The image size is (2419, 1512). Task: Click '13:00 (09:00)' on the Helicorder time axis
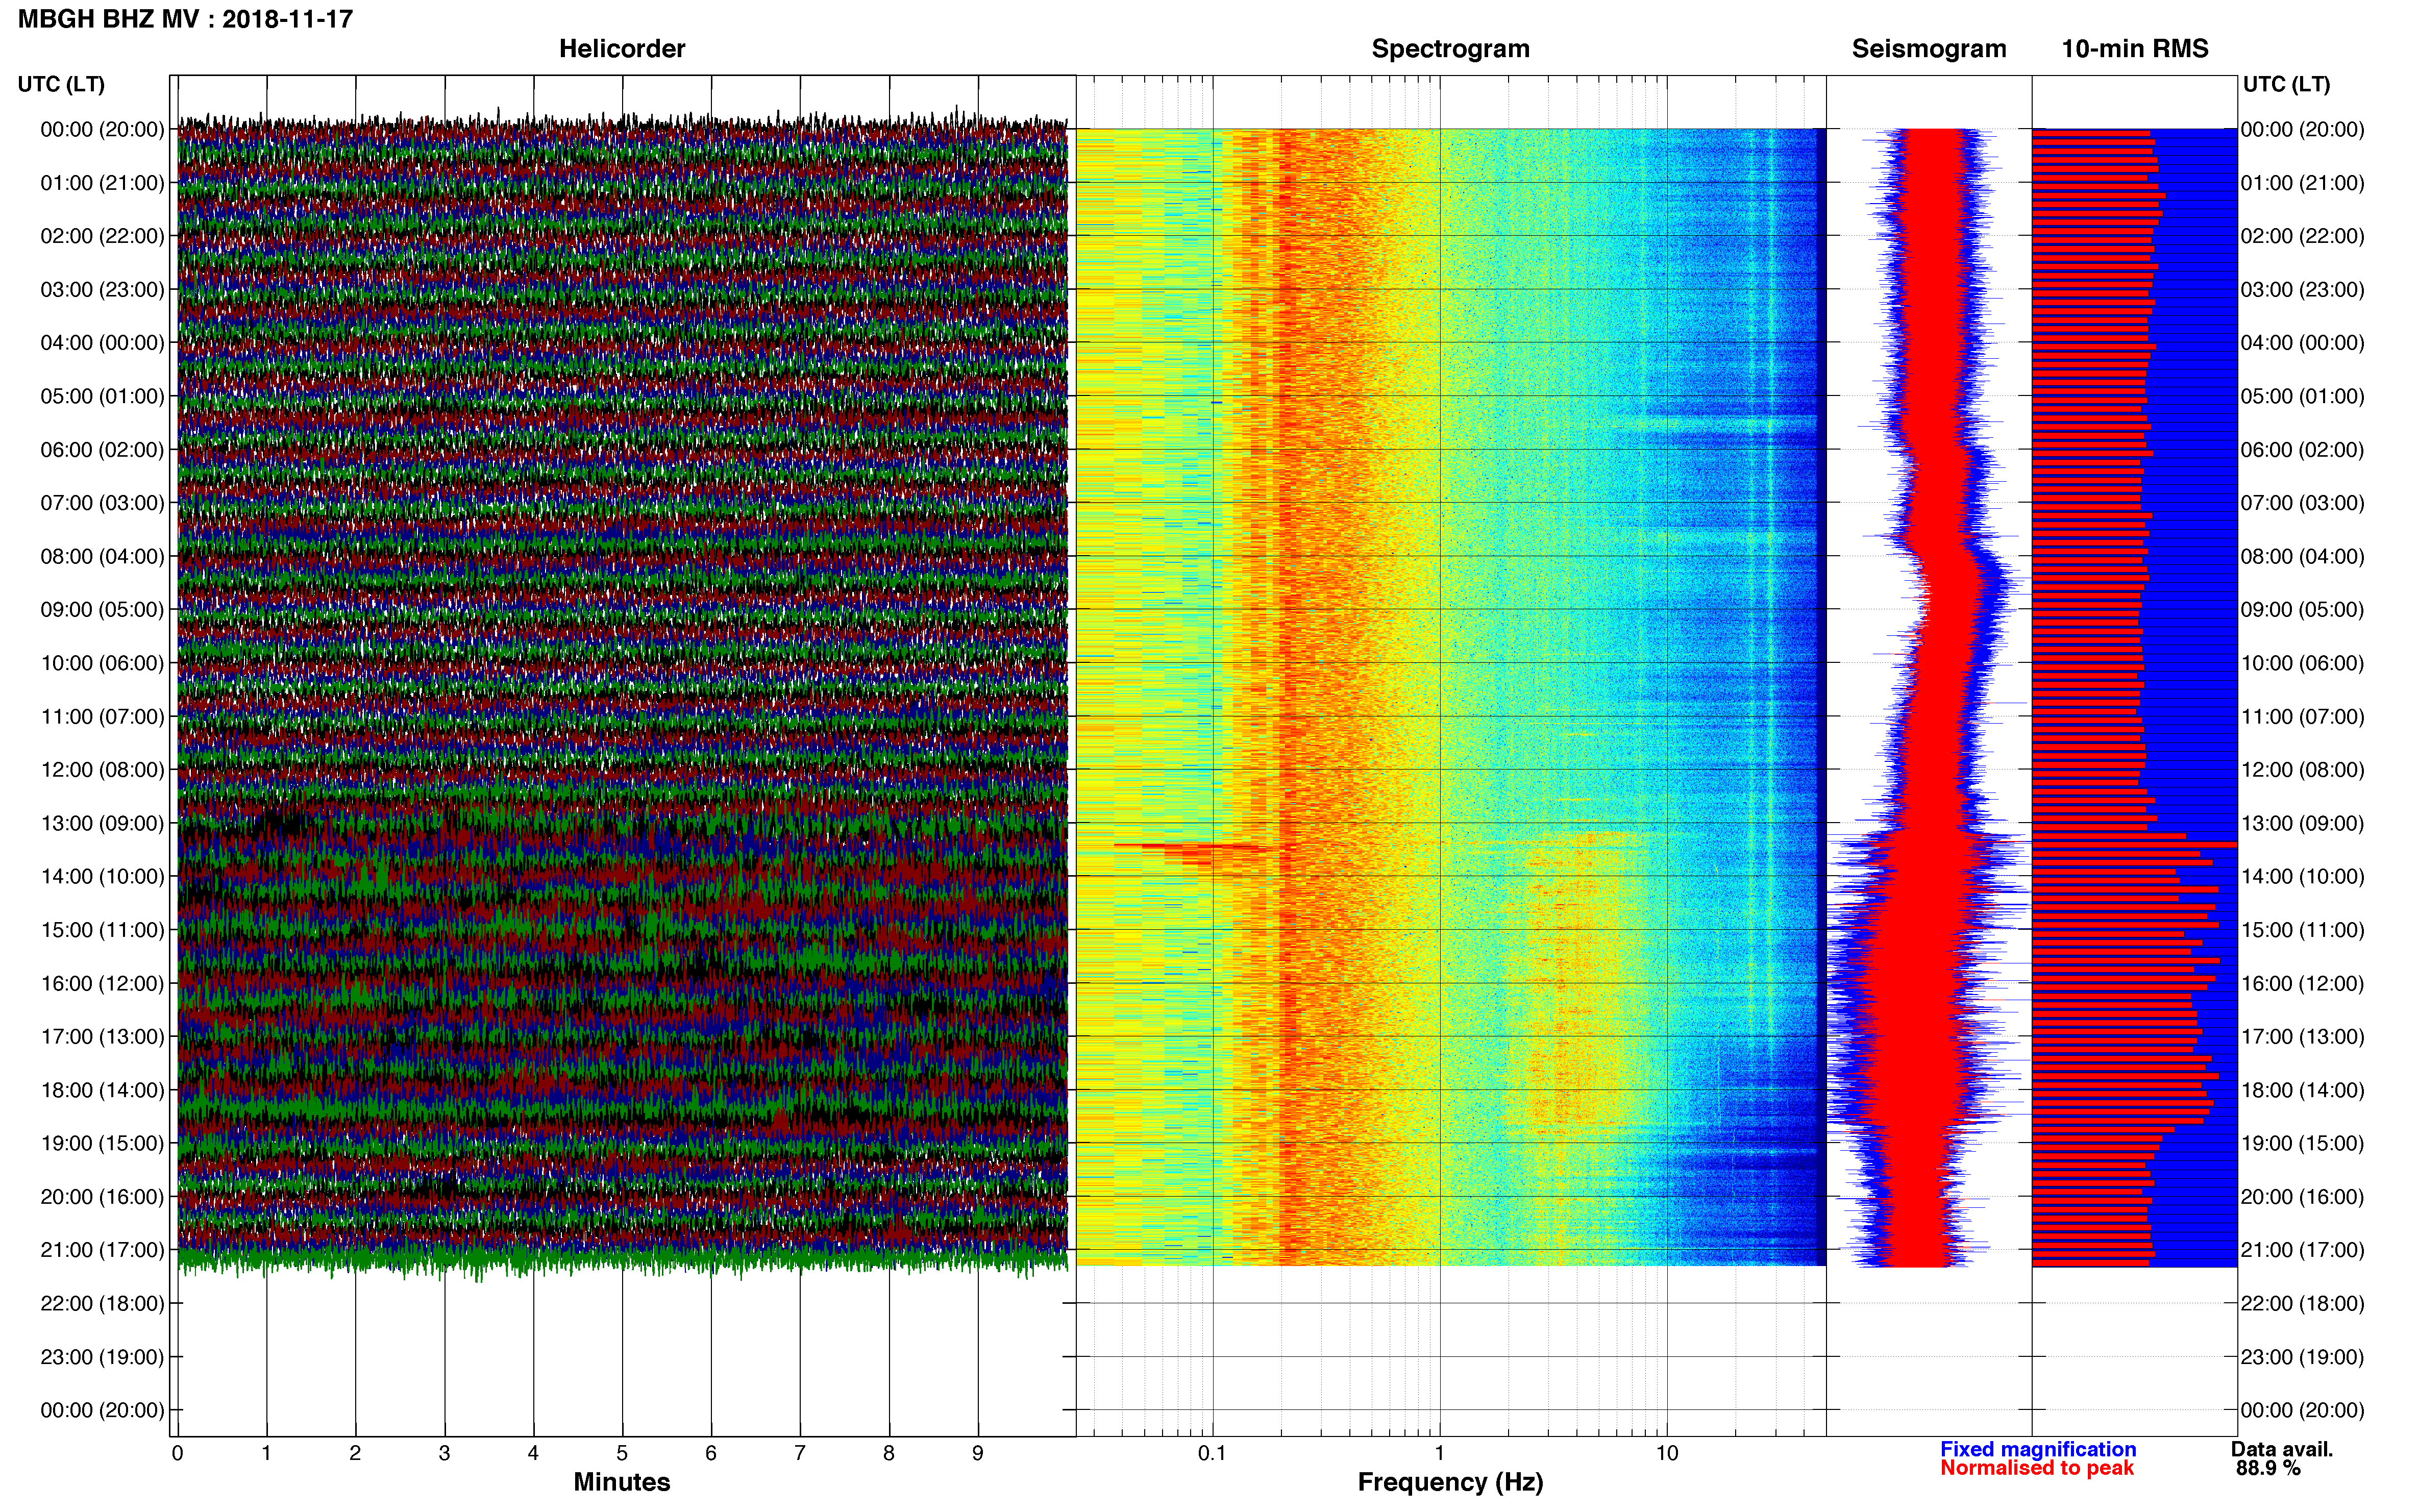tap(102, 823)
